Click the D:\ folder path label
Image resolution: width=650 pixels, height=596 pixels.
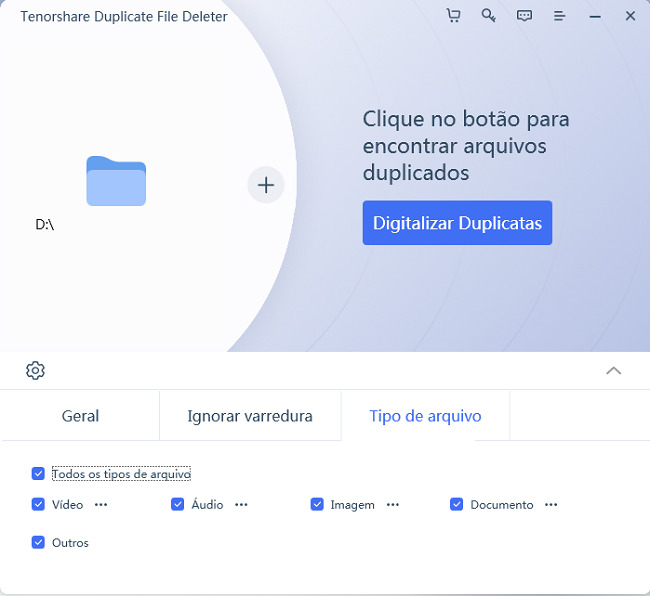click(45, 225)
